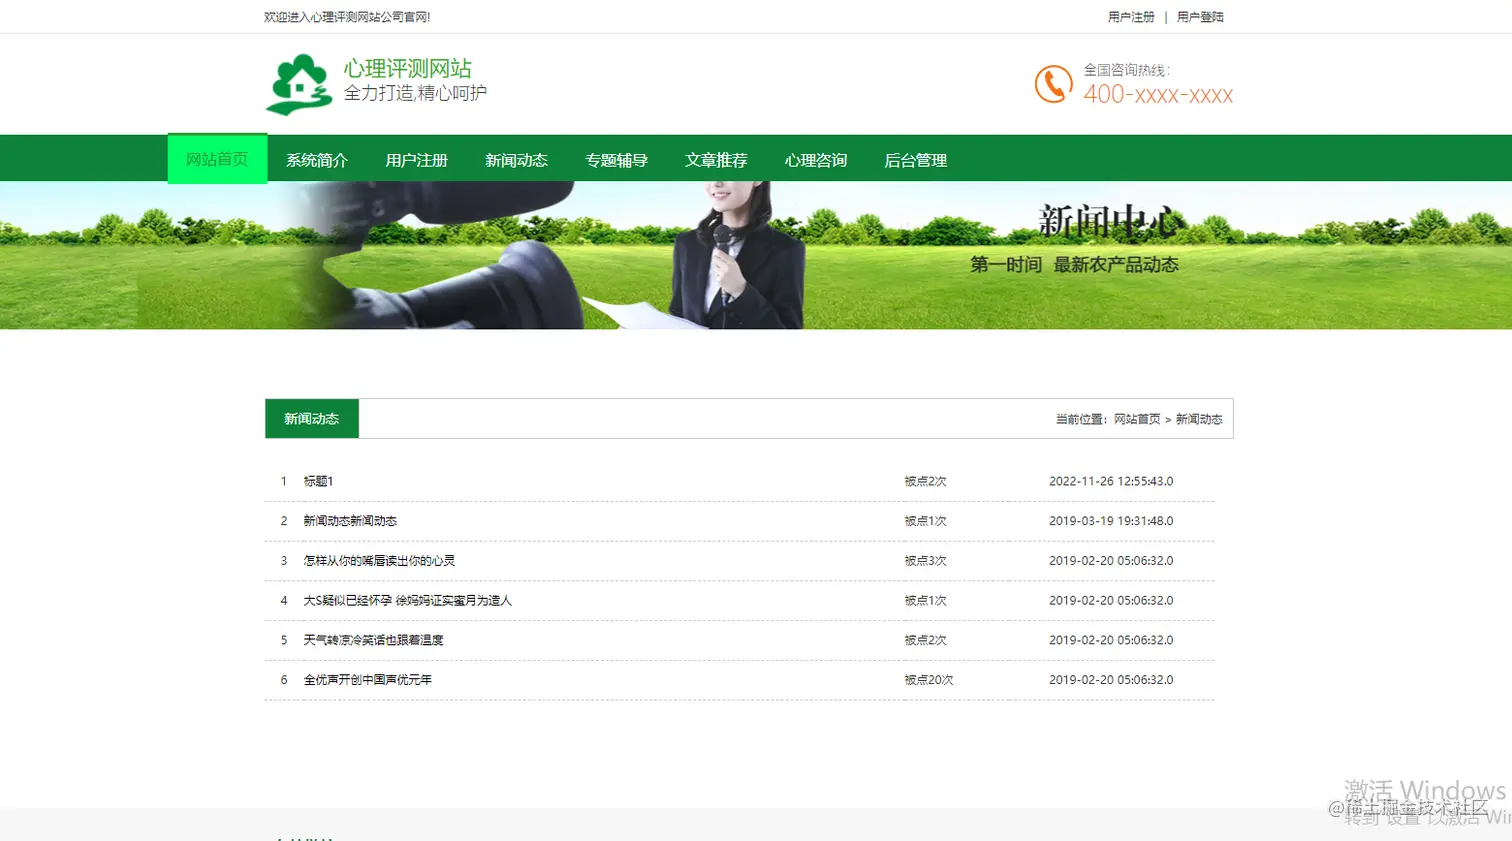Image resolution: width=1512 pixels, height=841 pixels.
Task: Open the 文章推荐 menu item
Action: [716, 160]
